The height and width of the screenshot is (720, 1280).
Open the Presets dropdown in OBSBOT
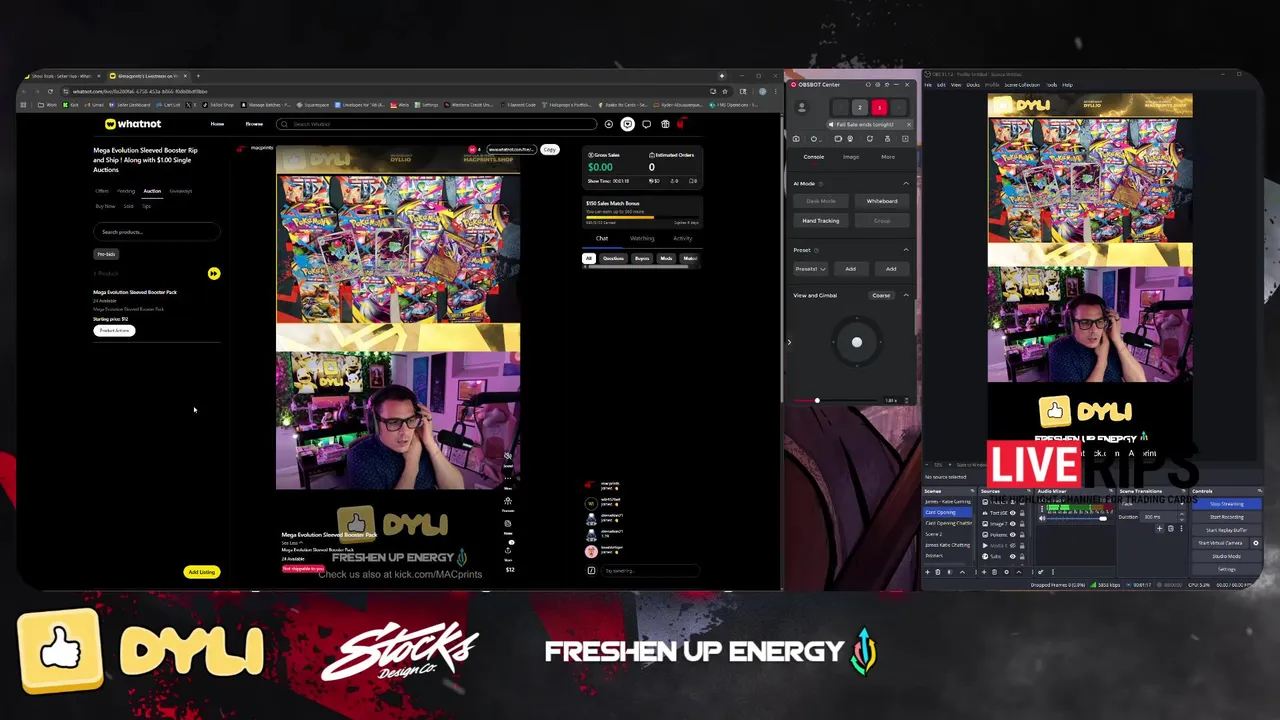coord(811,269)
